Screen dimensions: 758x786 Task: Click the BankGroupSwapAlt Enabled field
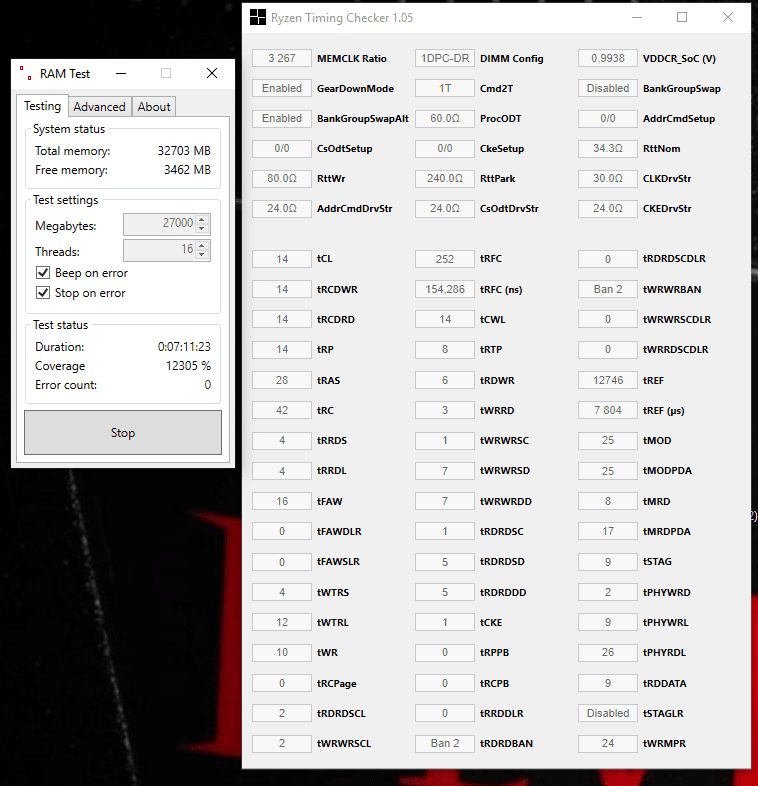[282, 118]
